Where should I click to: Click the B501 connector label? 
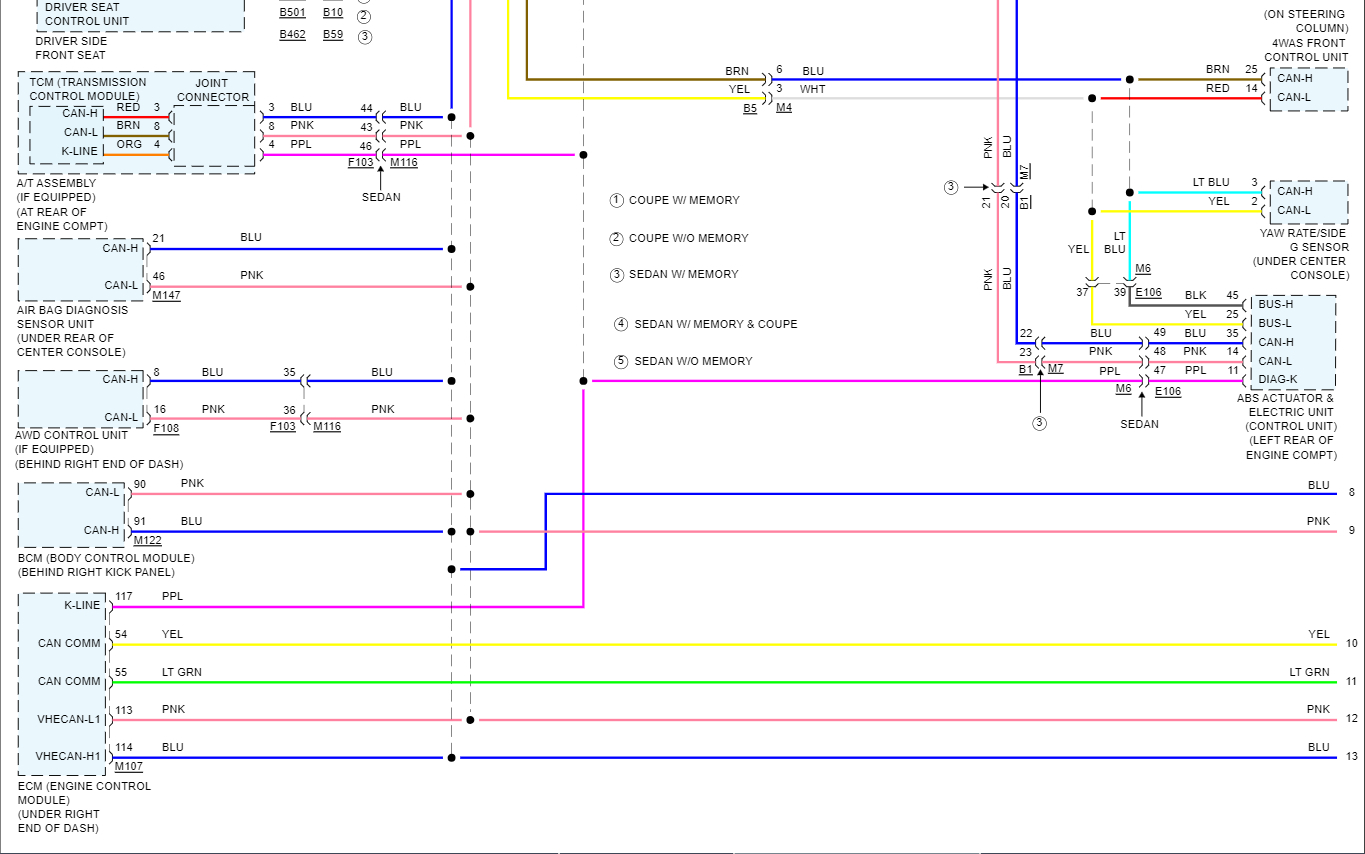pyautogui.click(x=292, y=13)
